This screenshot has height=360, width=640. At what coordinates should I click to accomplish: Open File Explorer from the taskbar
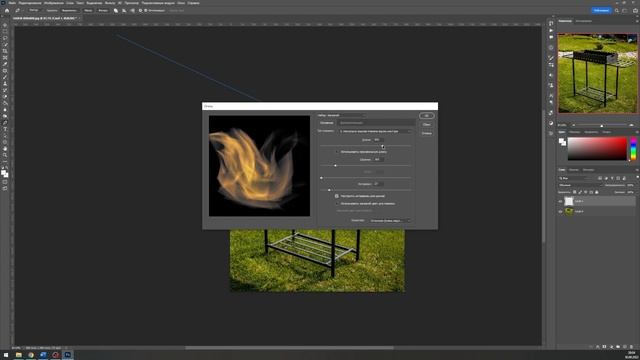pos(19,355)
